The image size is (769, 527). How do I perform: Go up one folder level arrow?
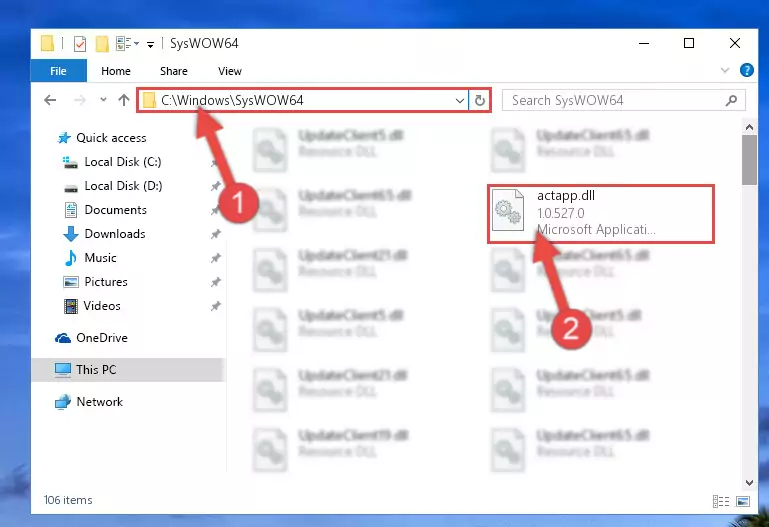pos(124,100)
